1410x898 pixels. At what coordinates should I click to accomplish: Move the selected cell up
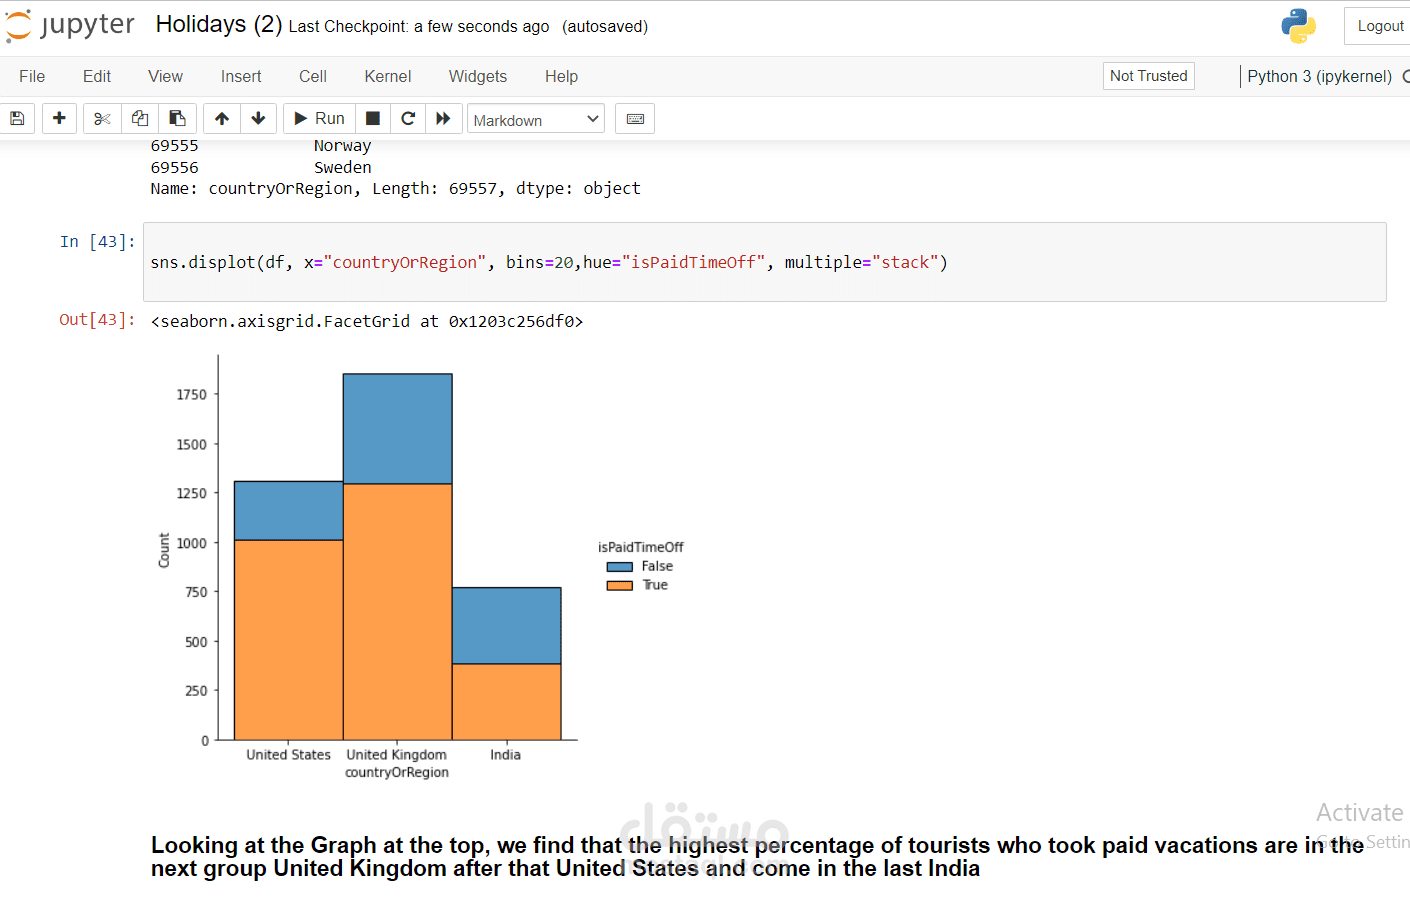click(x=222, y=119)
